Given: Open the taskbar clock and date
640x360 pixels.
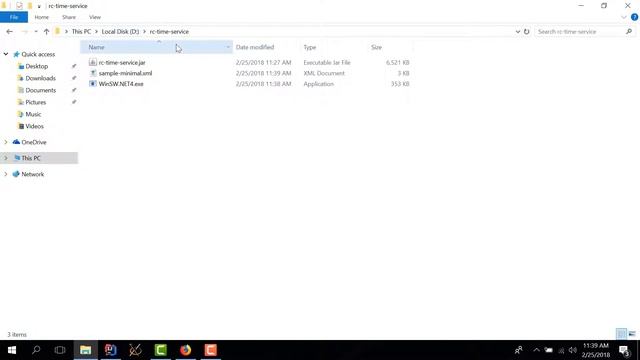Looking at the screenshot, I should (x=596, y=350).
